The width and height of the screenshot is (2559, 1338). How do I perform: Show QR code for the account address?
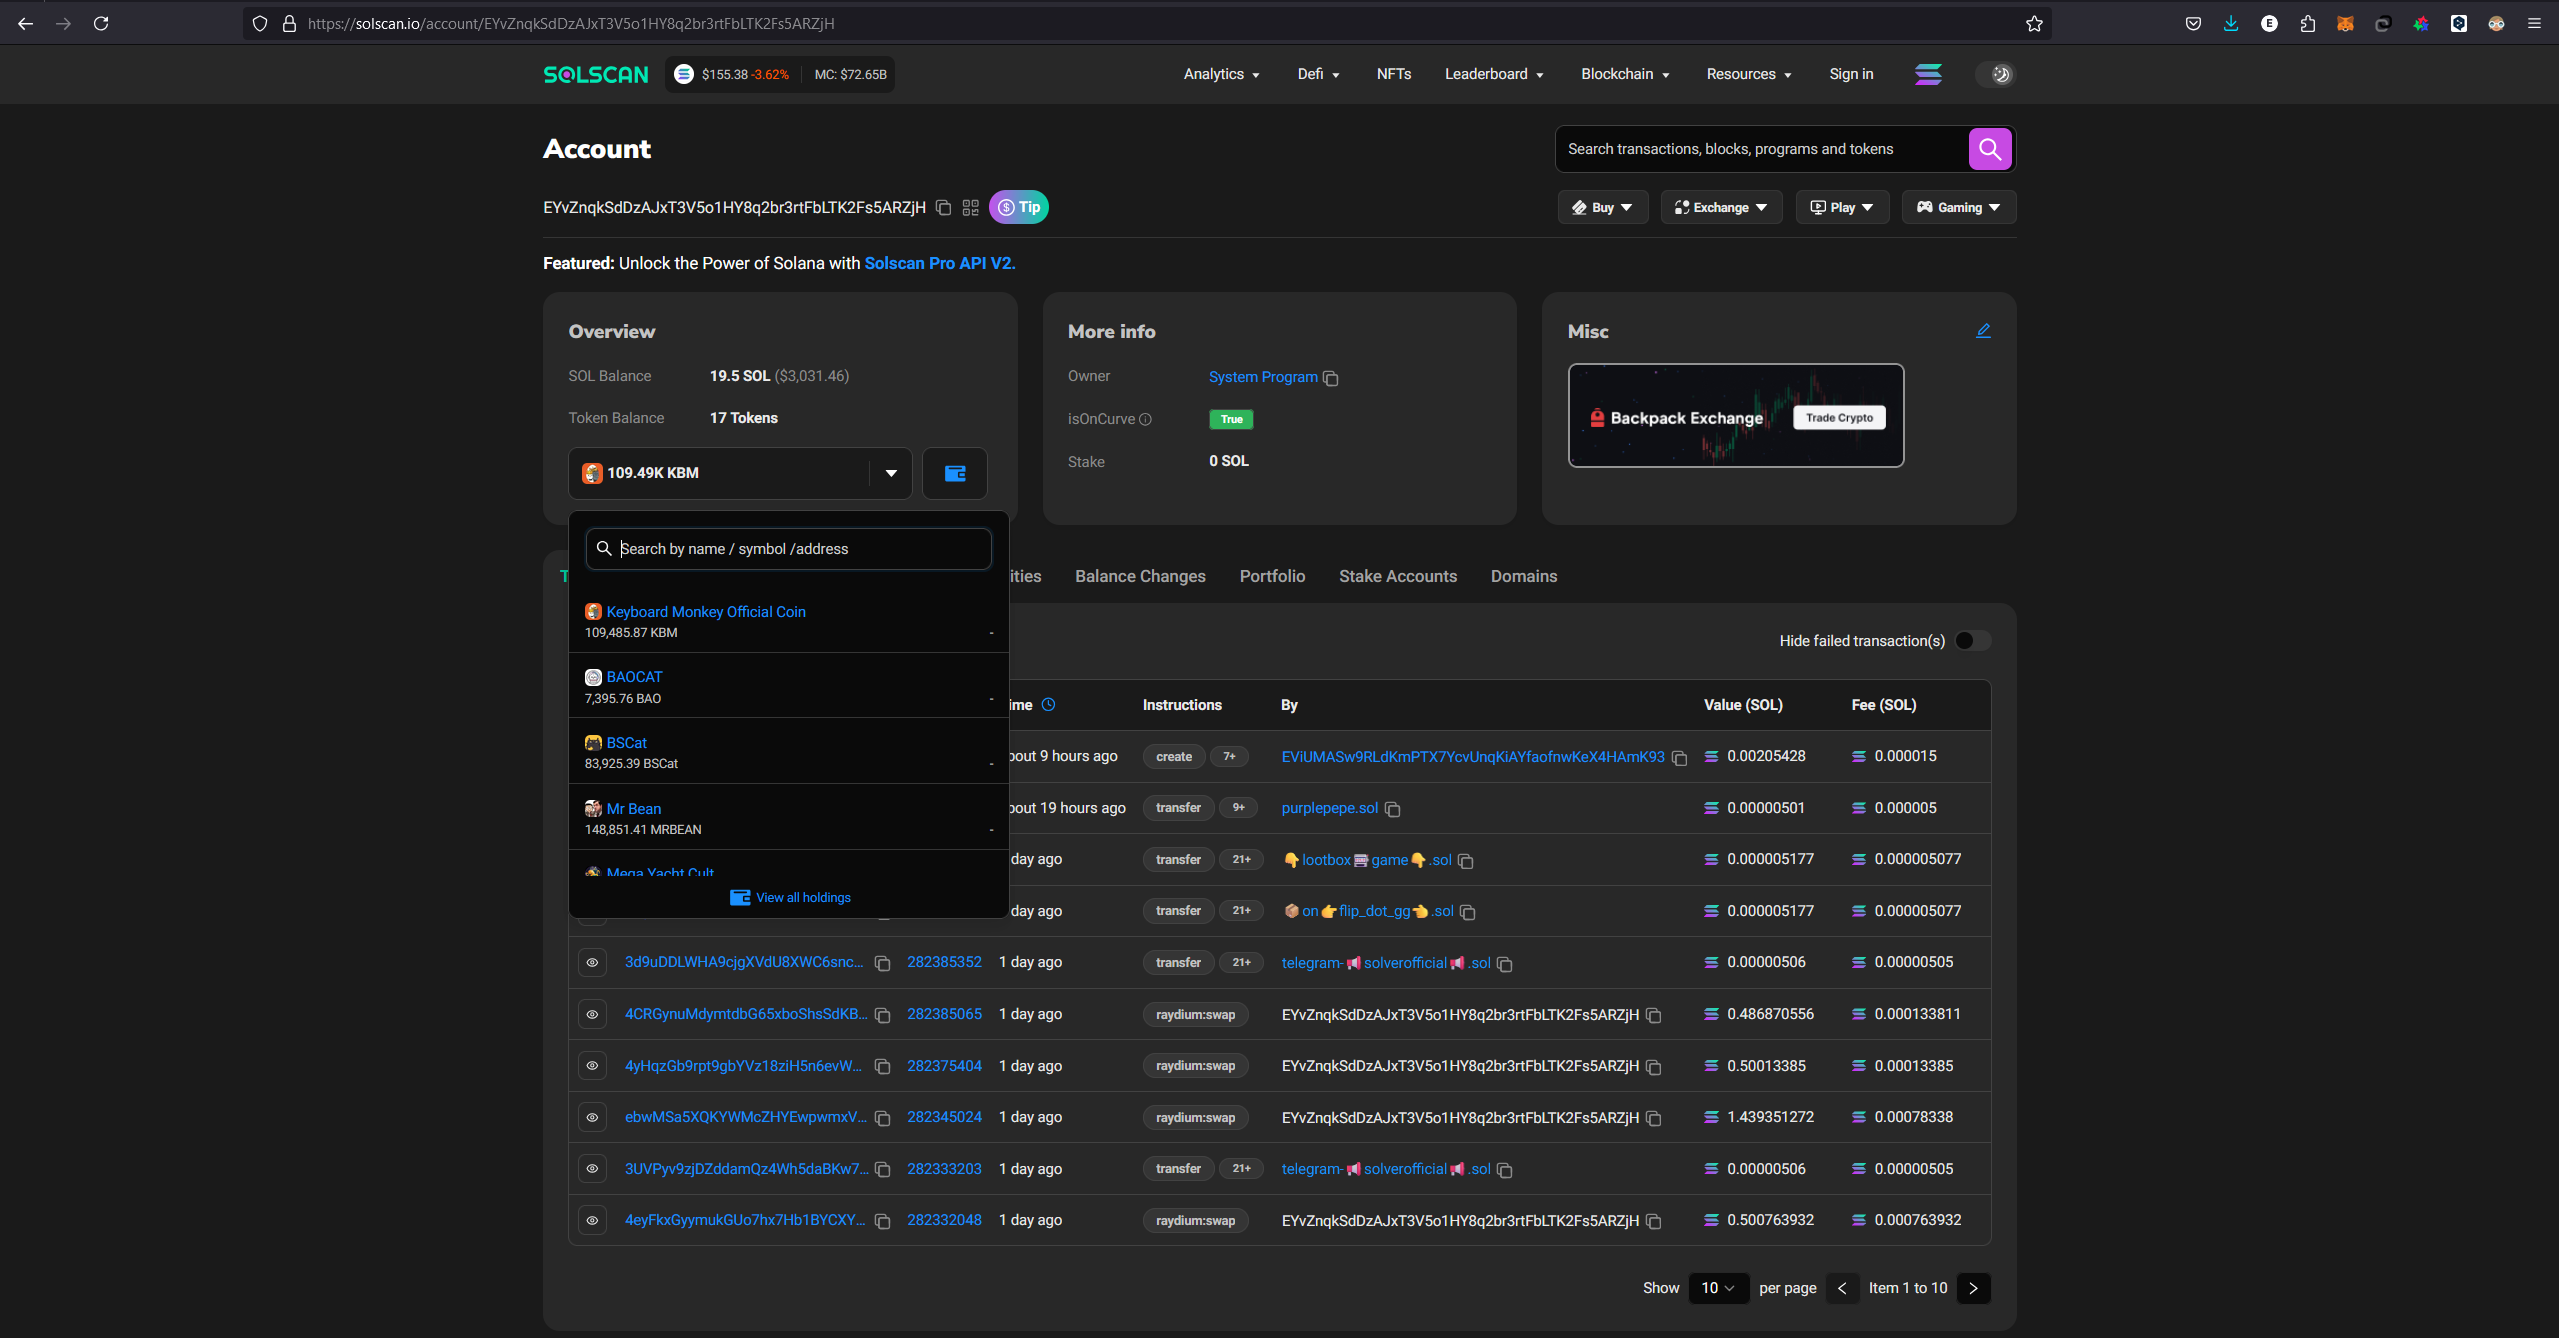(970, 207)
